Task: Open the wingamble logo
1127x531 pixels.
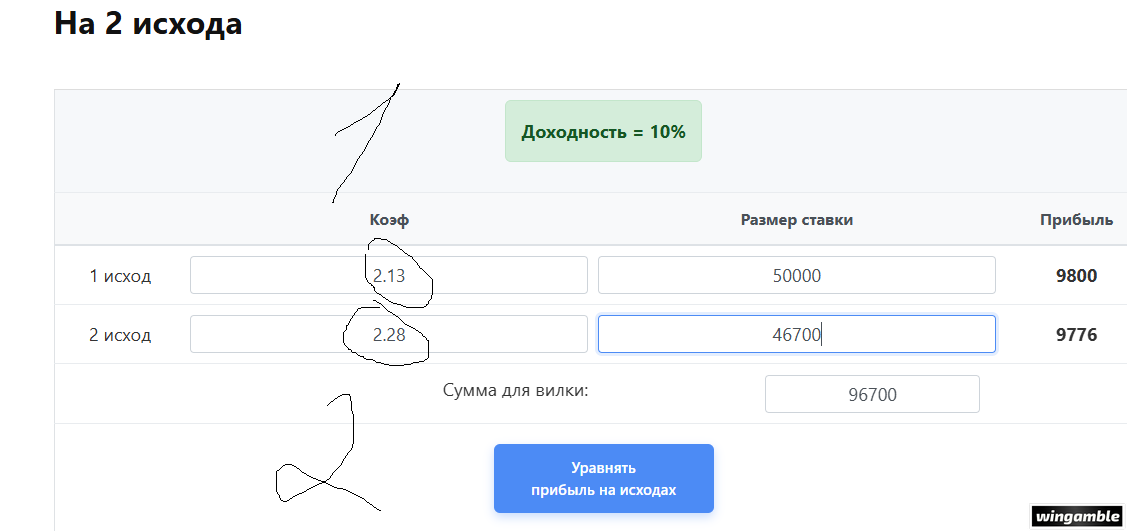Action: click(x=1076, y=516)
